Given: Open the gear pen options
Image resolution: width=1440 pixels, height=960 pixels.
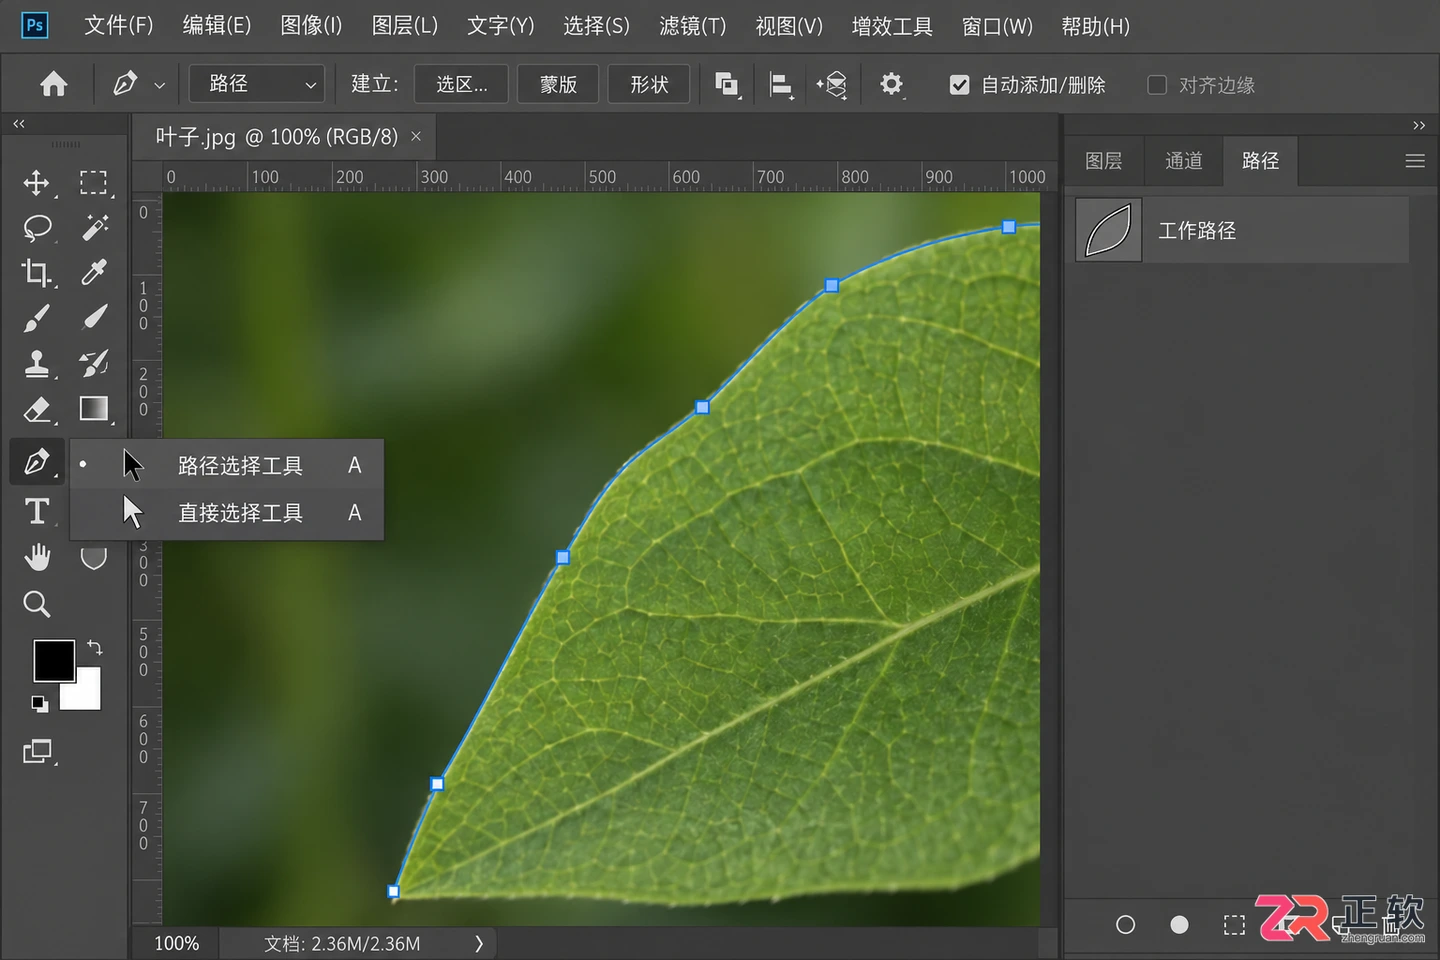Looking at the screenshot, I should [891, 84].
